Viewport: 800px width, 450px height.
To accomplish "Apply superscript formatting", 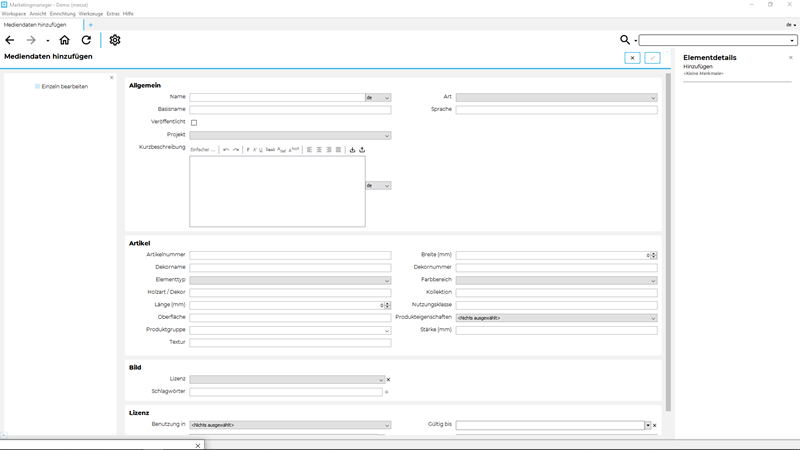I will pos(294,149).
